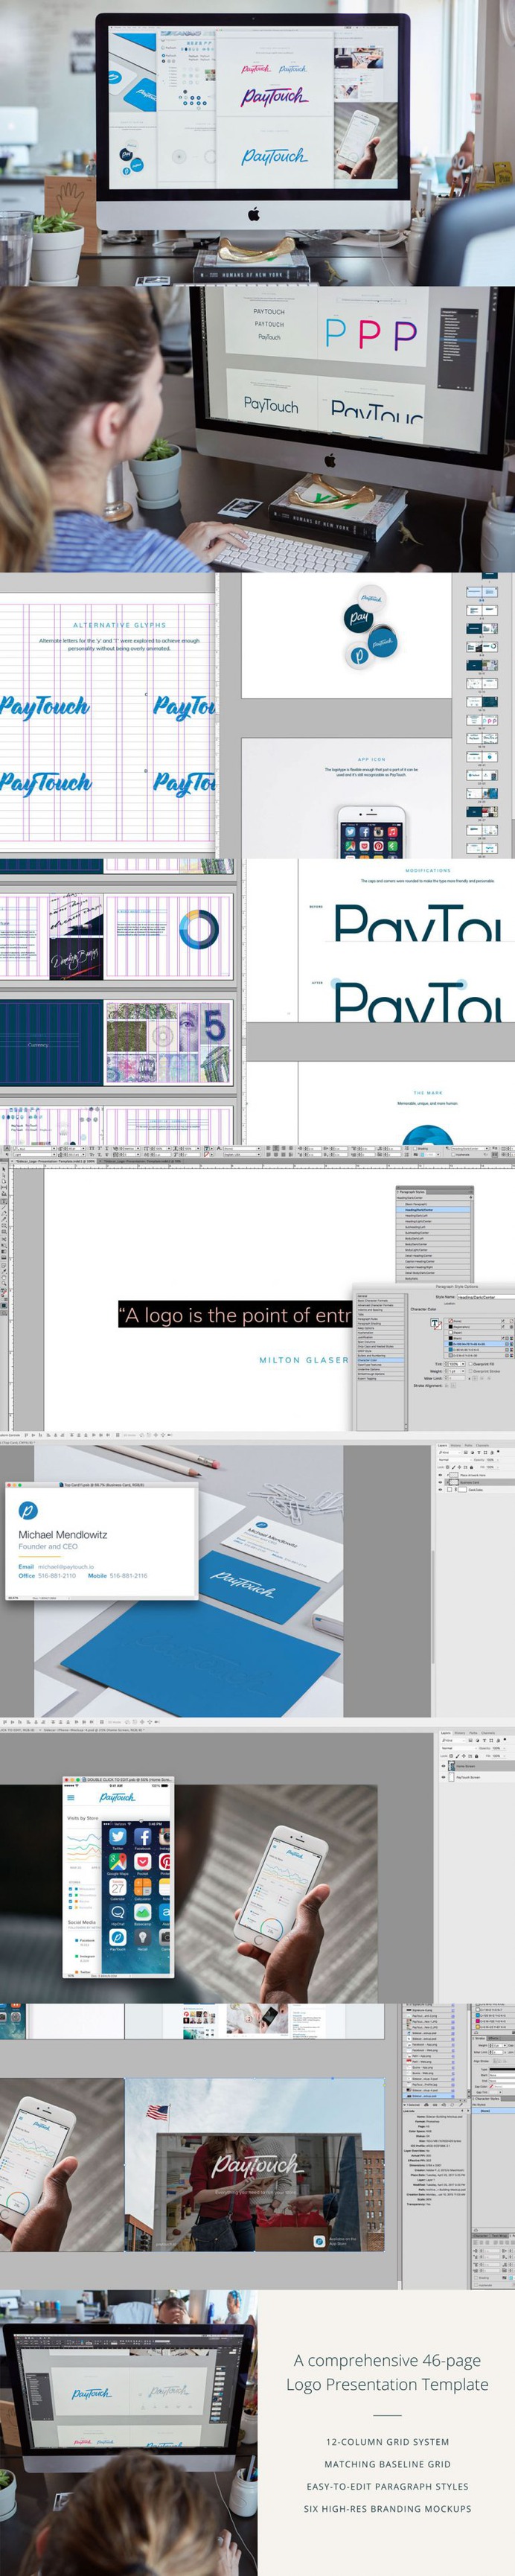Open the Tint percentage dropdown

coord(464,1363)
